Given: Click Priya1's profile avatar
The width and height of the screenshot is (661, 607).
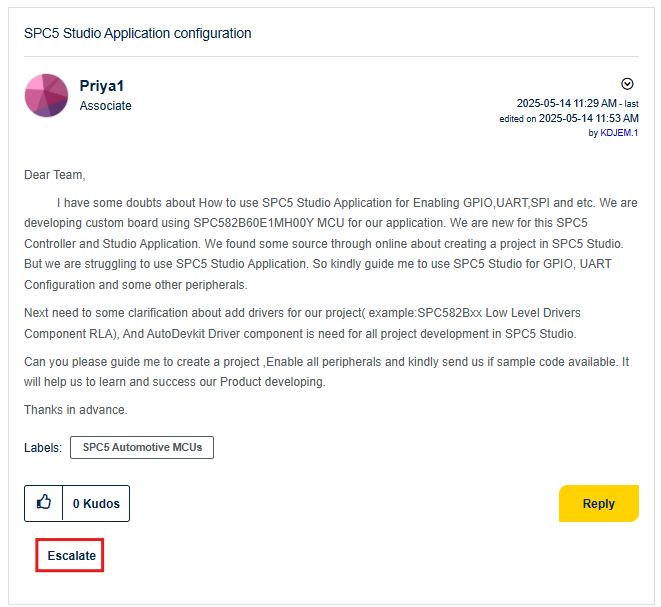Looking at the screenshot, I should pos(46,95).
